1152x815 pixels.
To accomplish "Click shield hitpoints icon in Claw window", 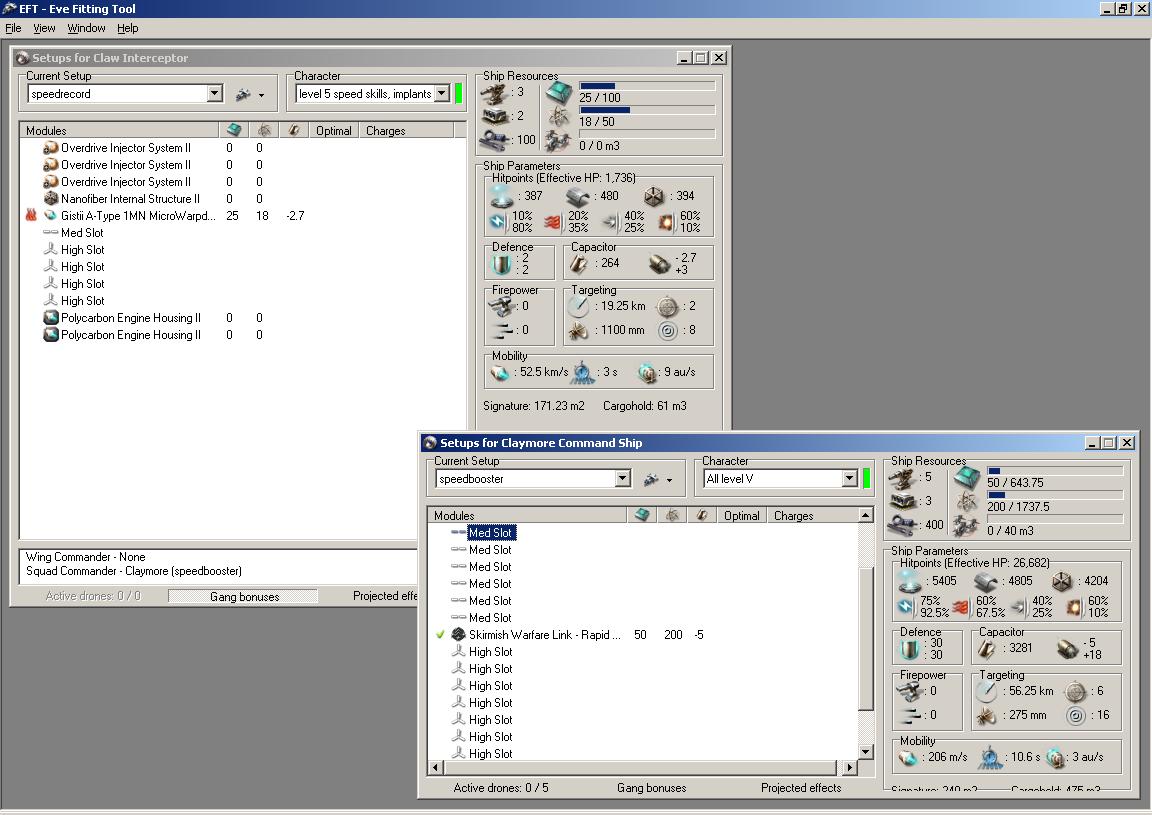I will point(502,196).
